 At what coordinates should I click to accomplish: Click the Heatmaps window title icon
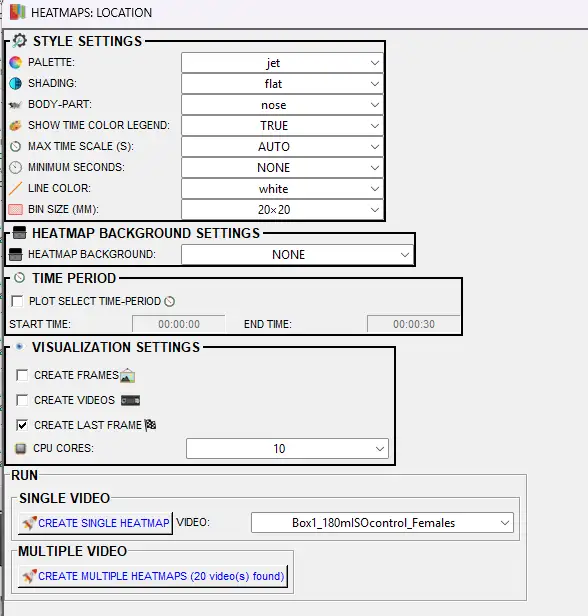pos(18,12)
